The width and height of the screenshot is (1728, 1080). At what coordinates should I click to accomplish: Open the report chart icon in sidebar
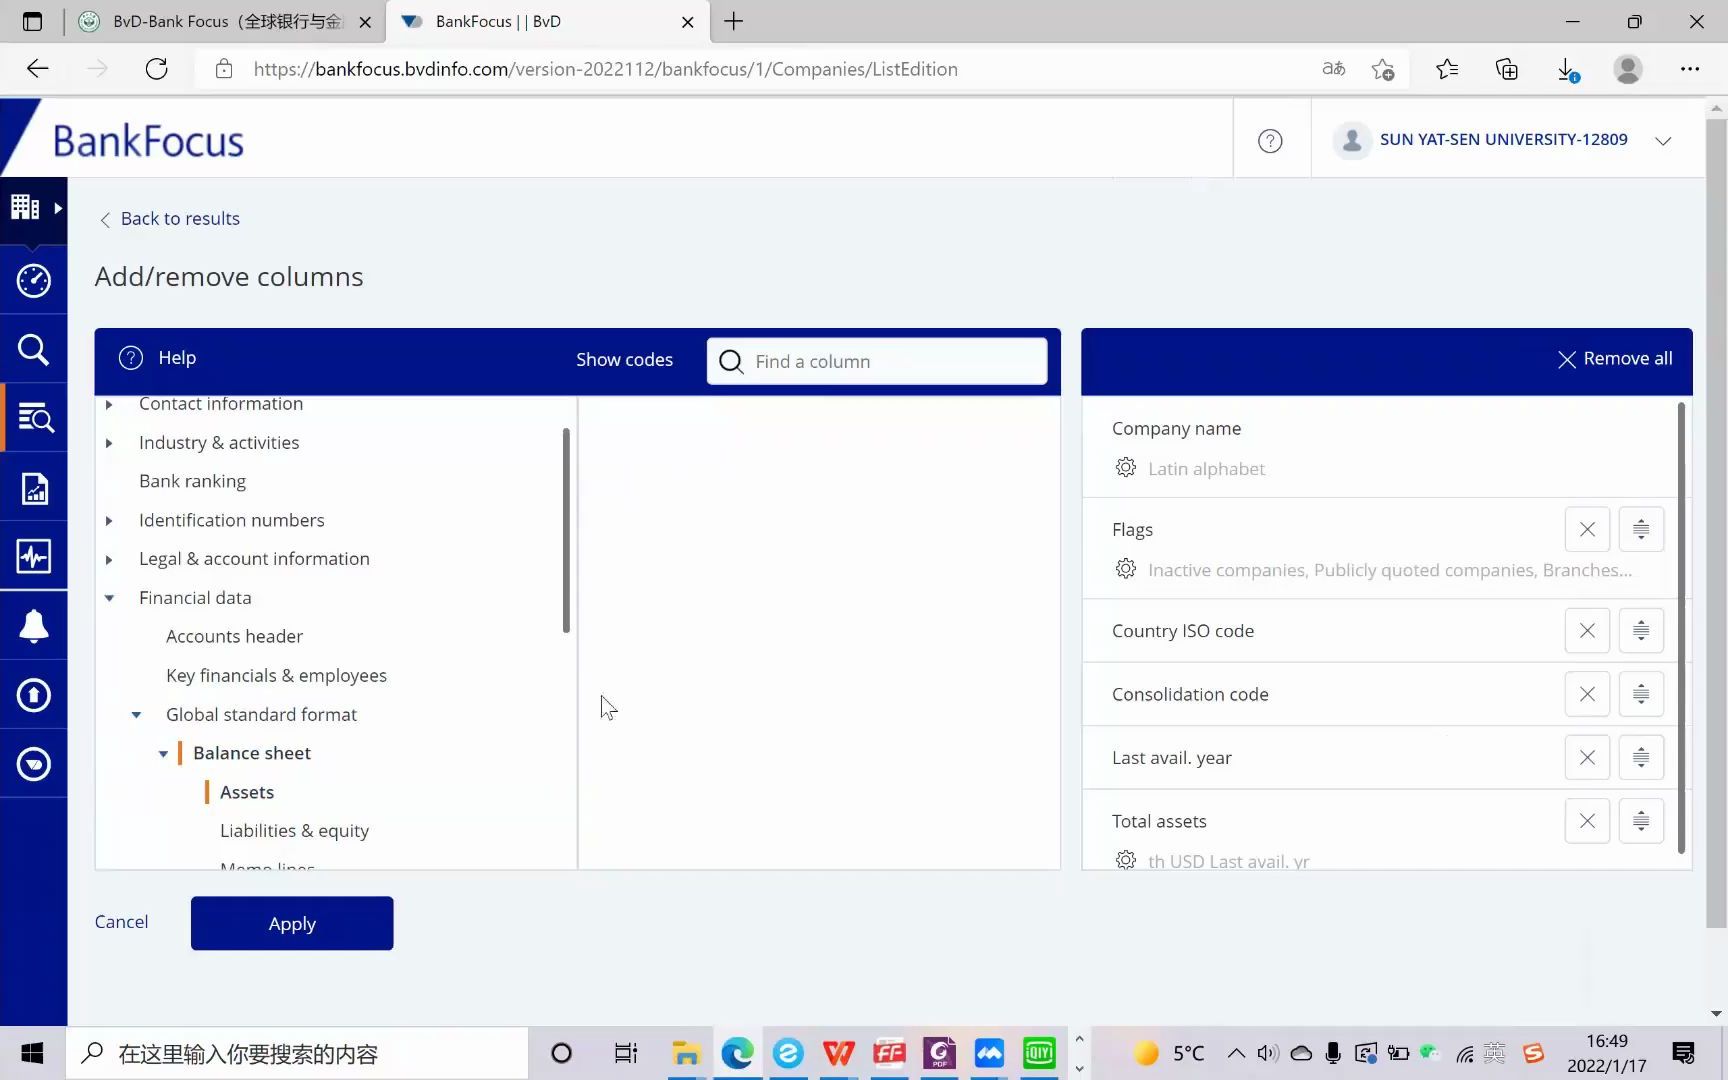click(33, 488)
